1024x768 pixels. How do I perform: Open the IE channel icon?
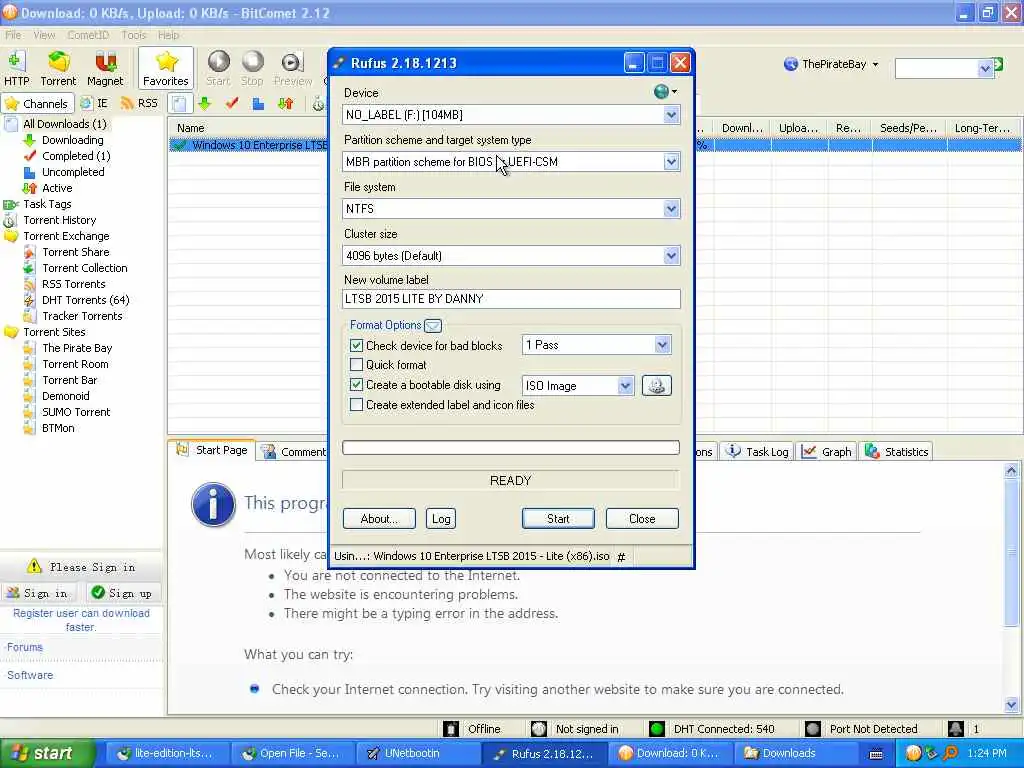tap(93, 103)
